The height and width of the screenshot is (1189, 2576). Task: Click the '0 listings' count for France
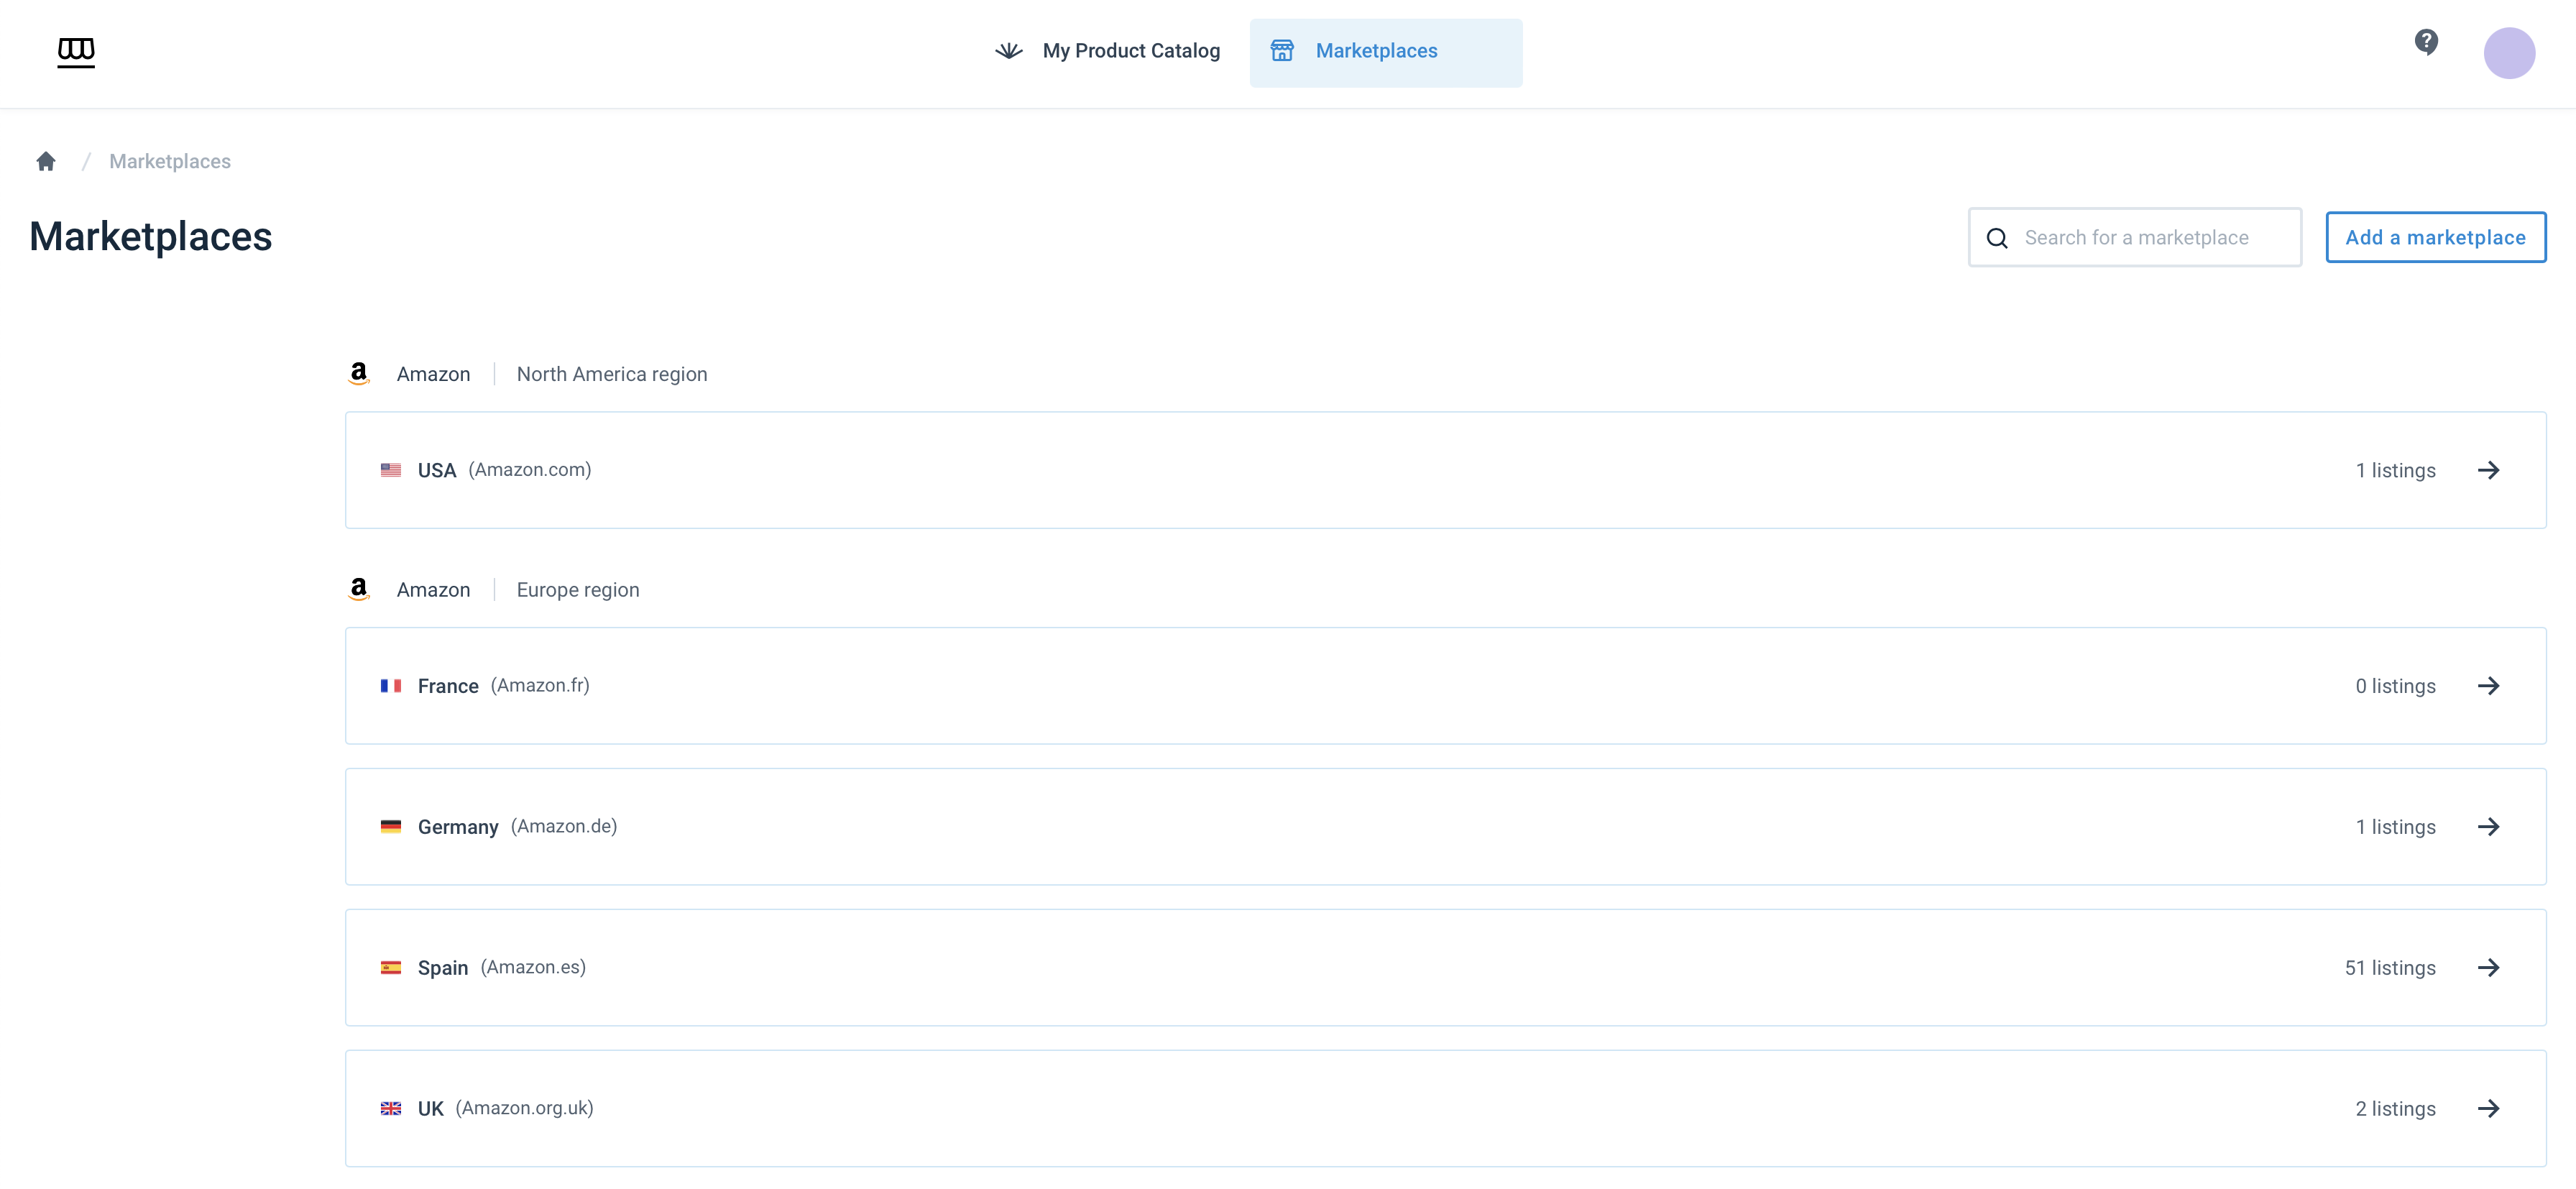click(x=2395, y=686)
